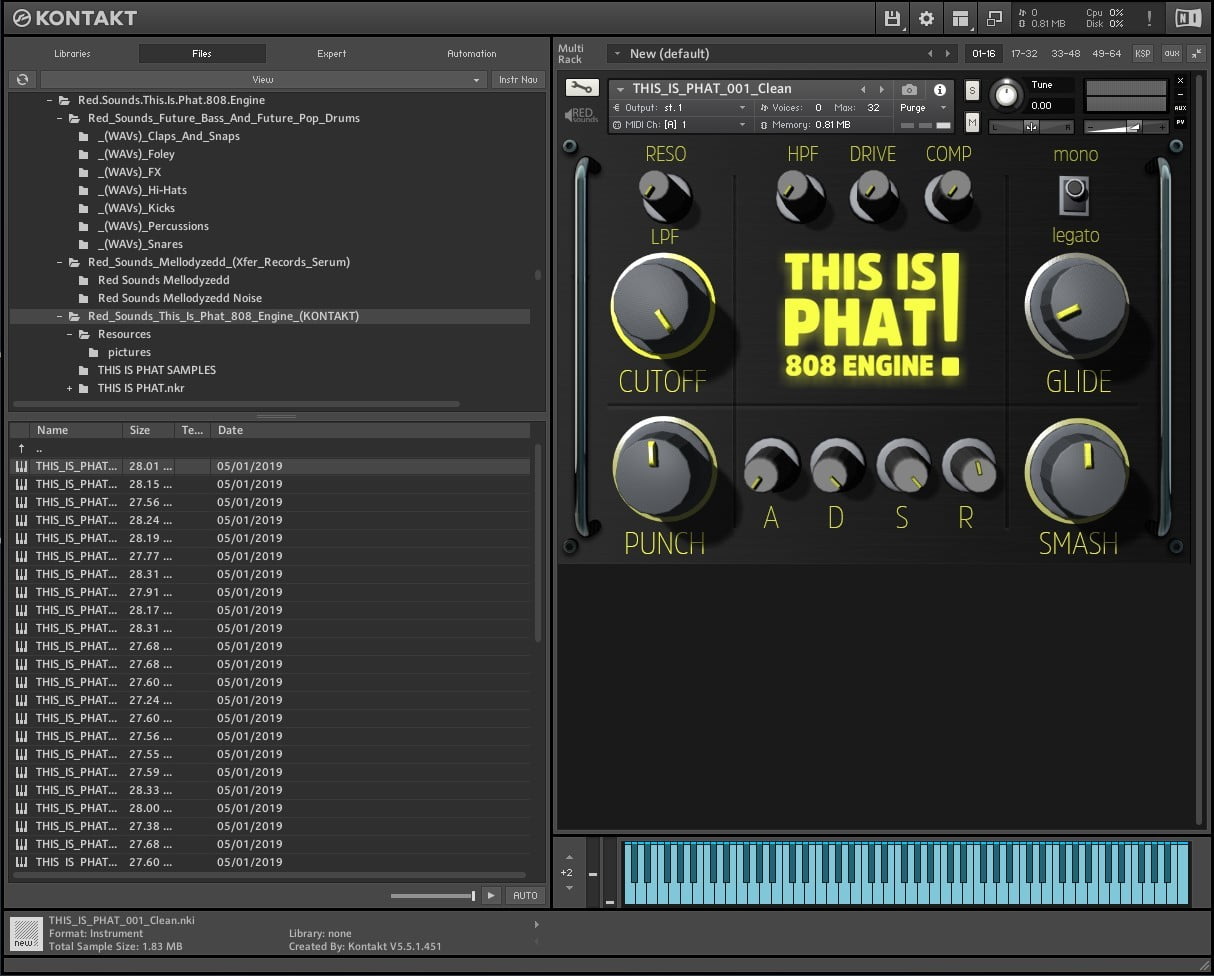Open the dropdown arrow before THIS_IS_PHAT_001_Clean
The height and width of the screenshot is (976, 1214).
[x=620, y=89]
